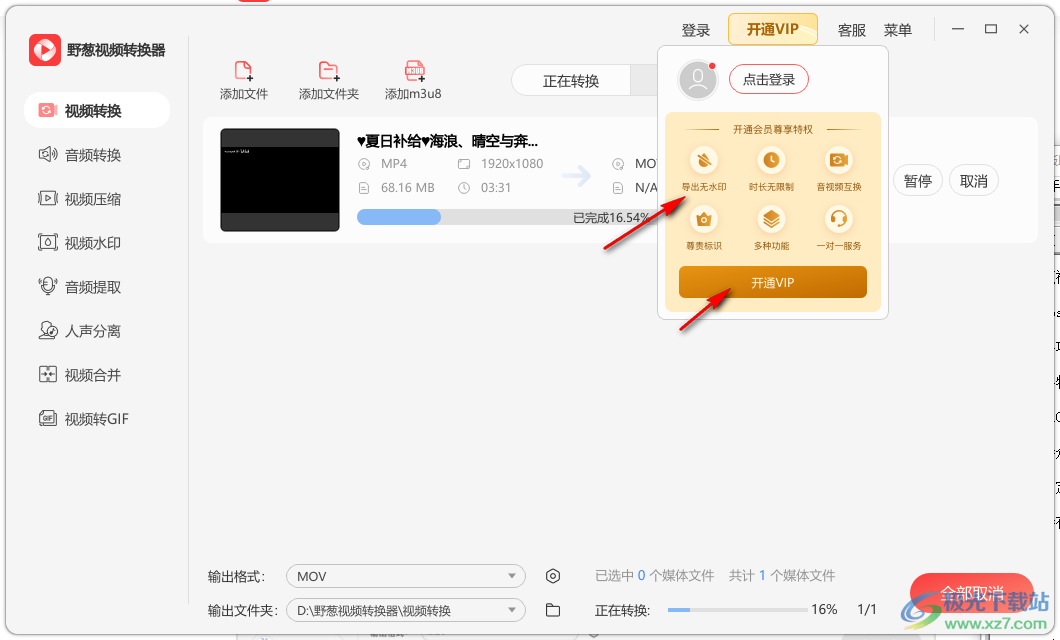Click the output format settings icon

(553, 576)
